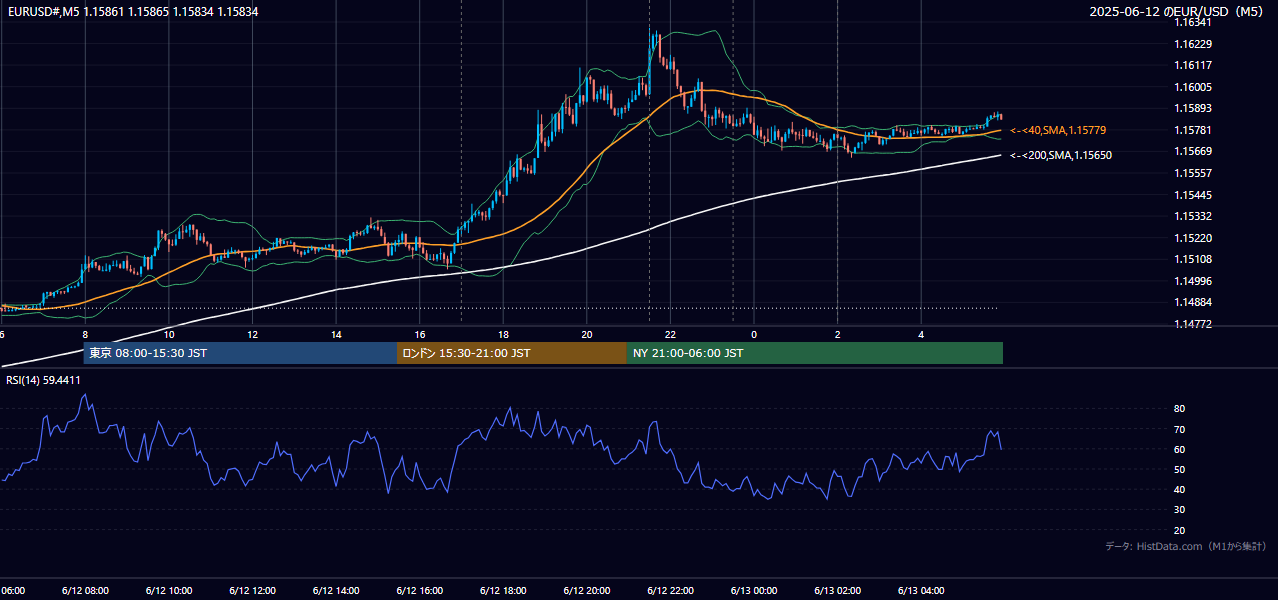Click the RSI 80 level label

click(1180, 409)
